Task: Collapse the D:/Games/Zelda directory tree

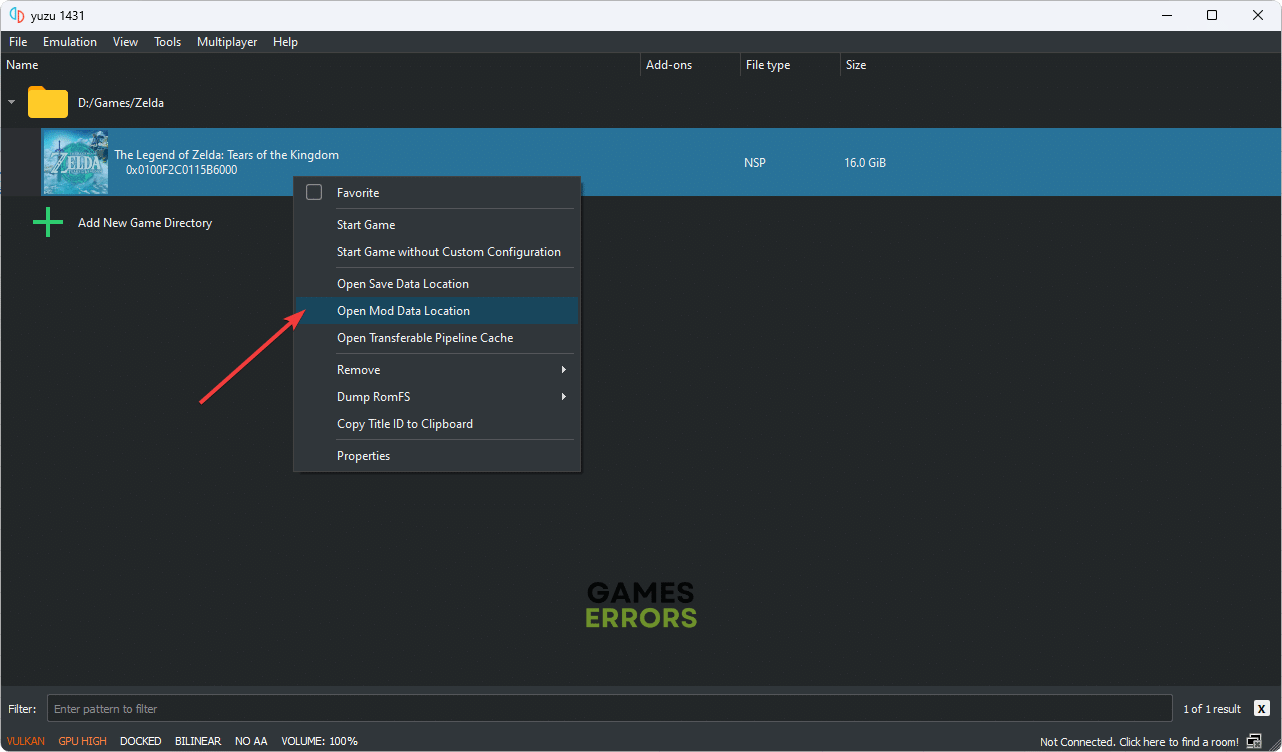Action: click(12, 103)
